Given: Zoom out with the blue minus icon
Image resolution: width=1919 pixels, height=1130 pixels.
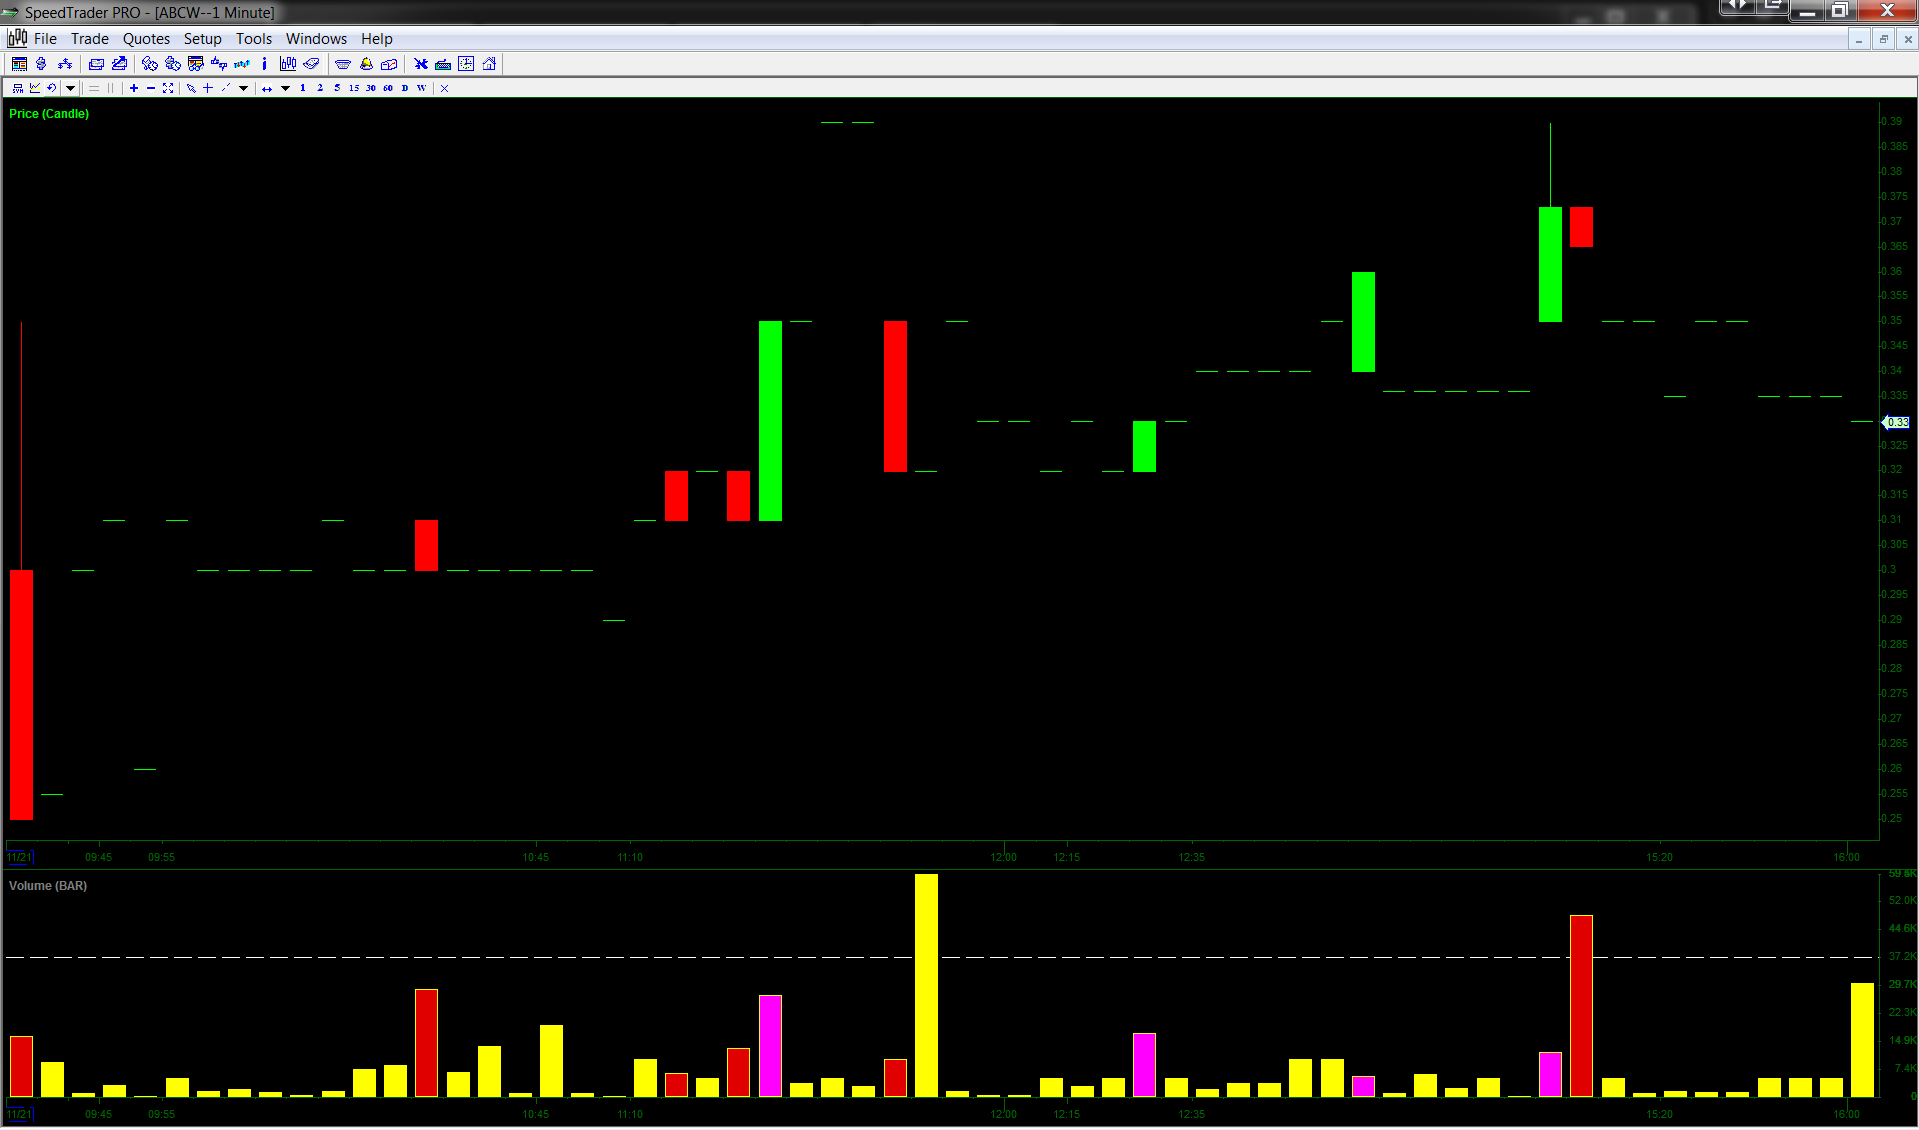Looking at the screenshot, I should 151,88.
